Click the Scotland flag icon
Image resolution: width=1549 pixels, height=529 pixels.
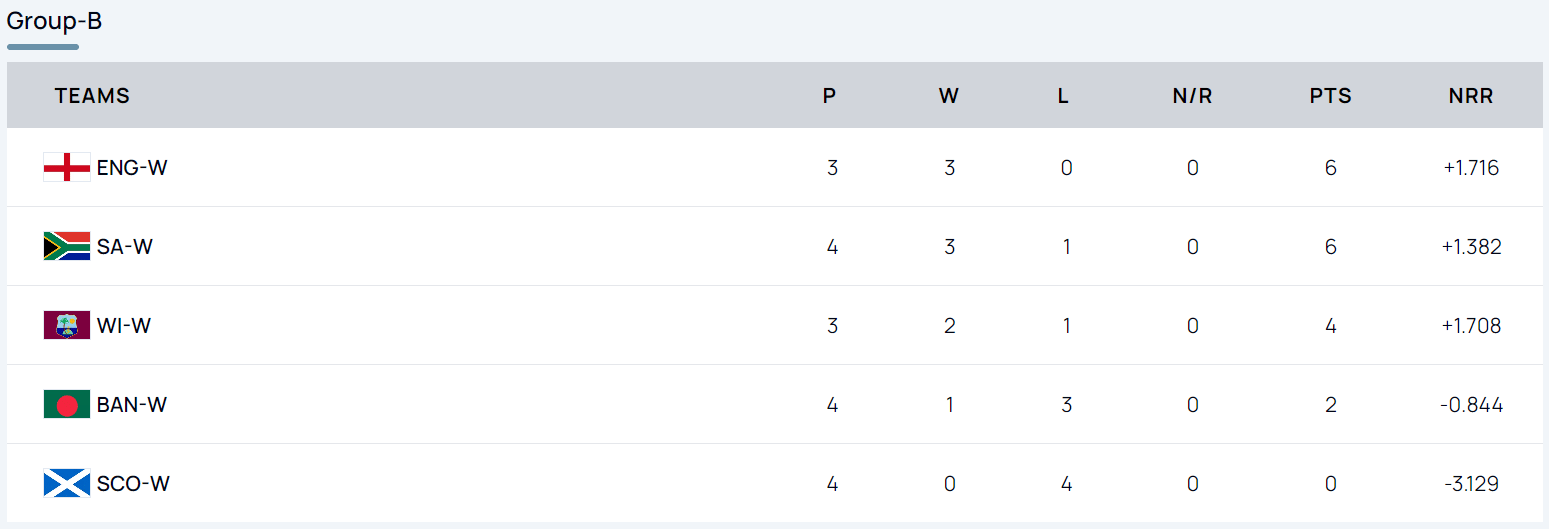(67, 483)
